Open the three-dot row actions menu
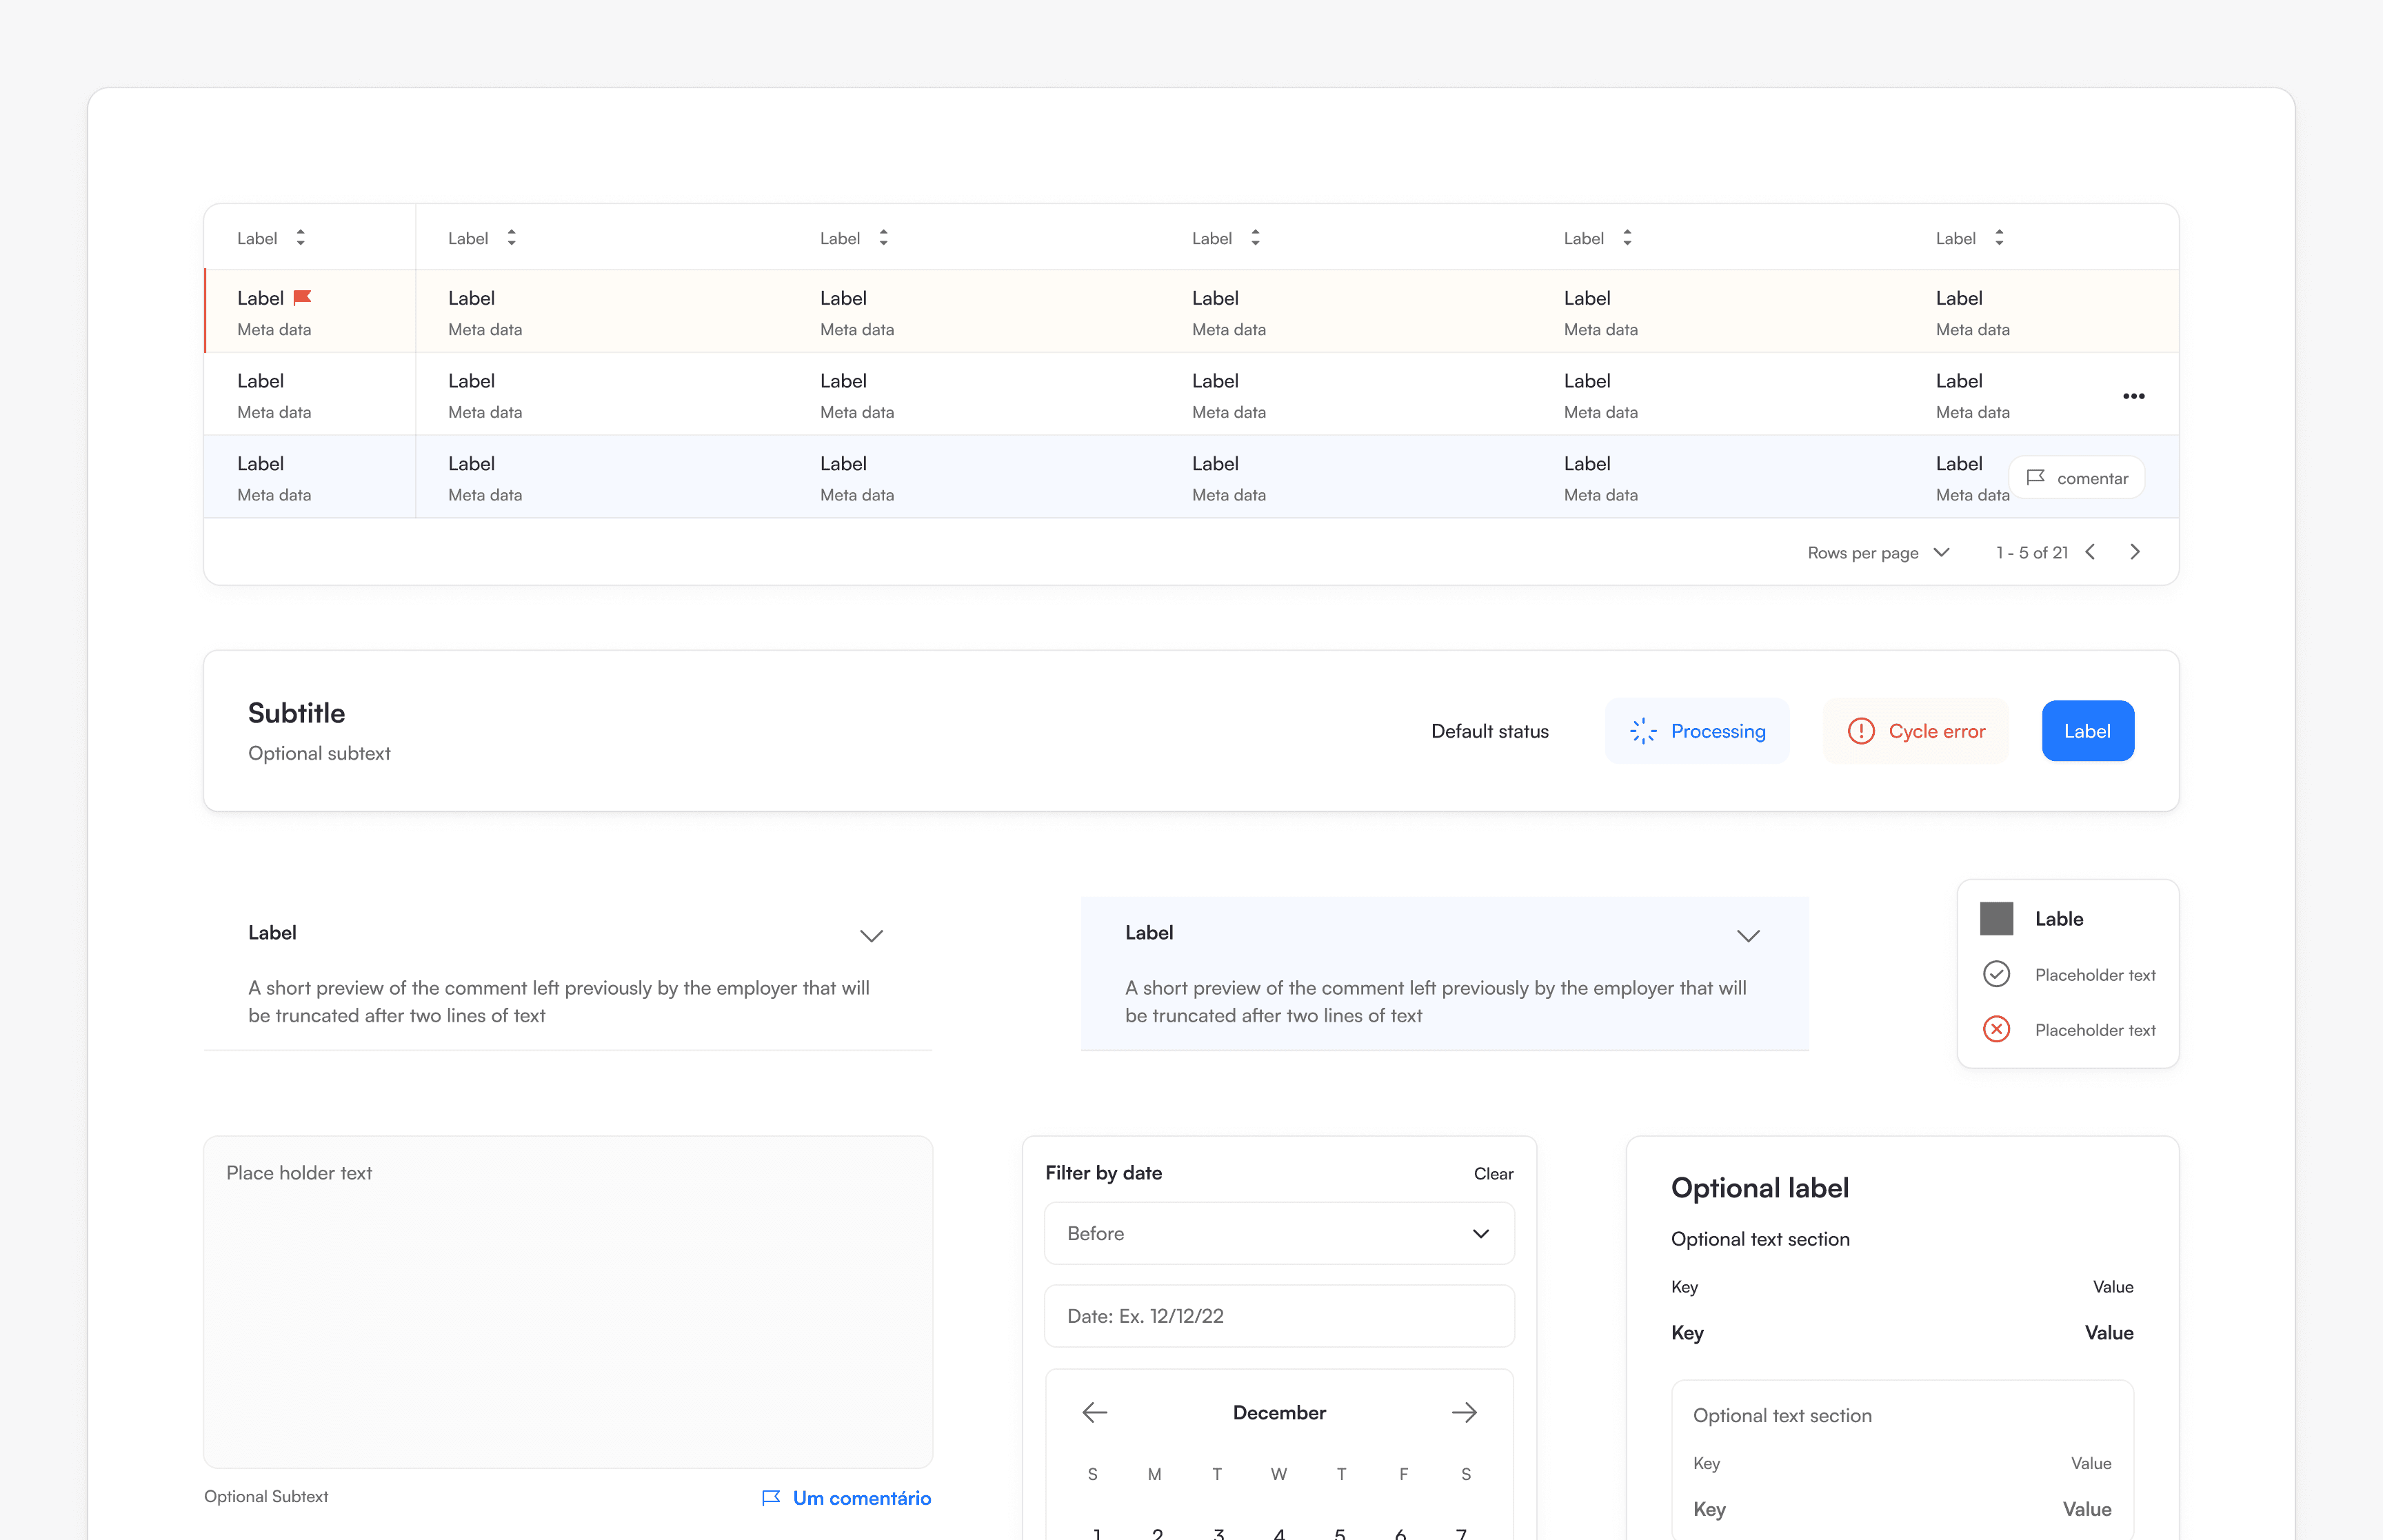 pyautogui.click(x=2133, y=396)
